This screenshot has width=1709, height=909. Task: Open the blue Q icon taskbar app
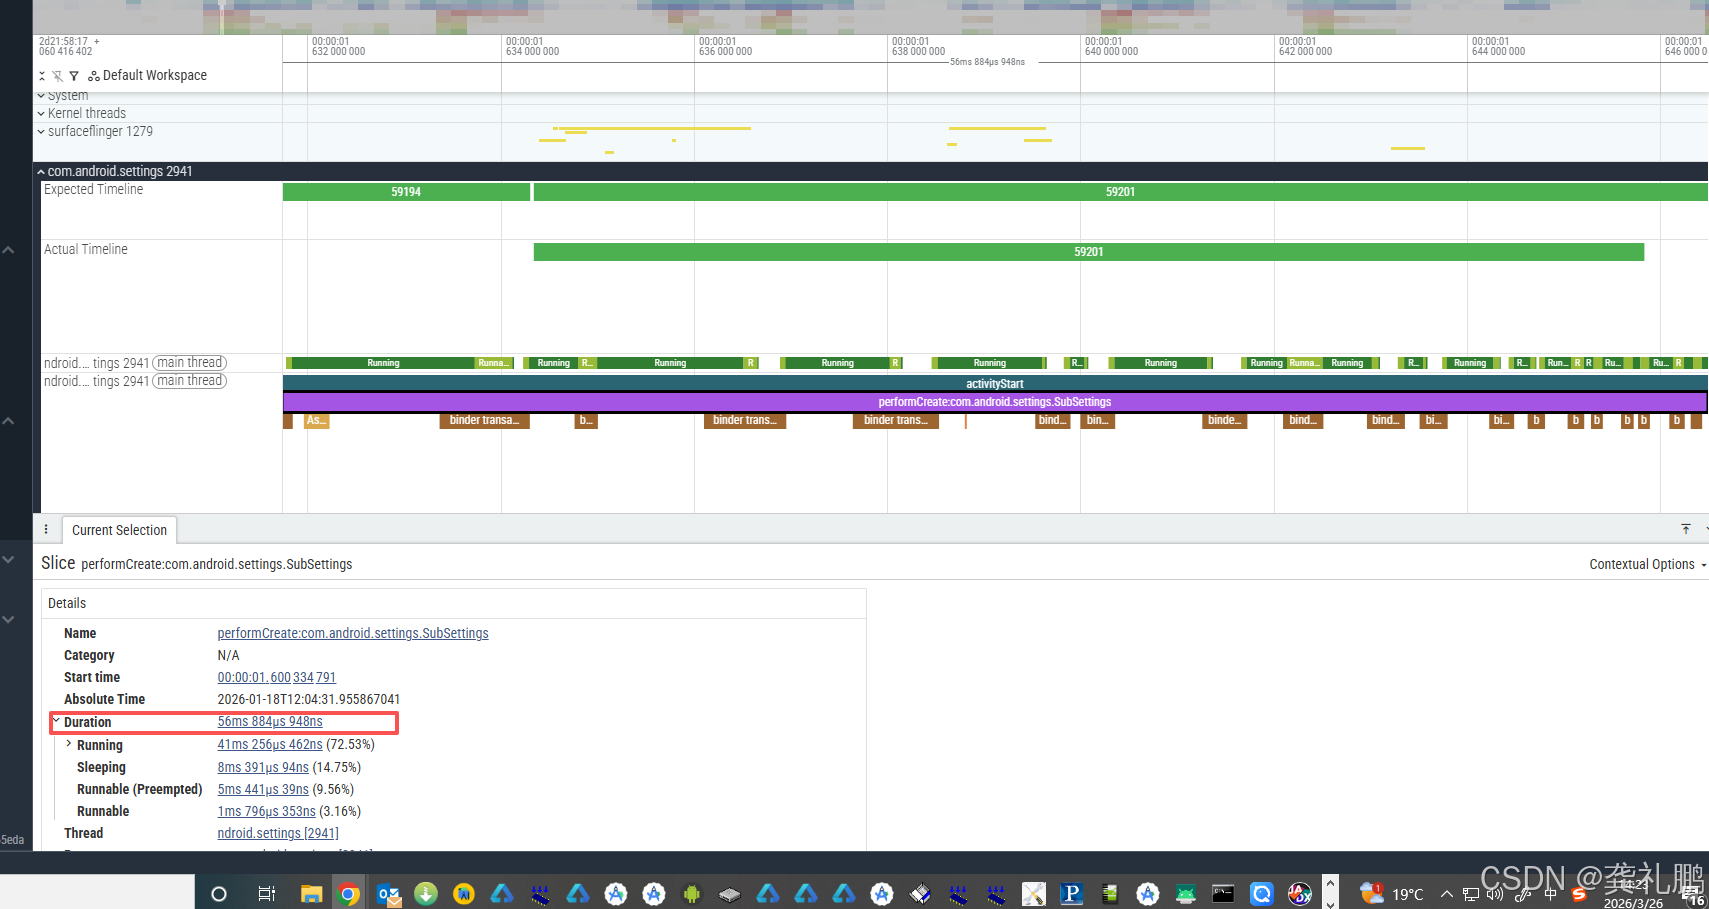[1262, 894]
